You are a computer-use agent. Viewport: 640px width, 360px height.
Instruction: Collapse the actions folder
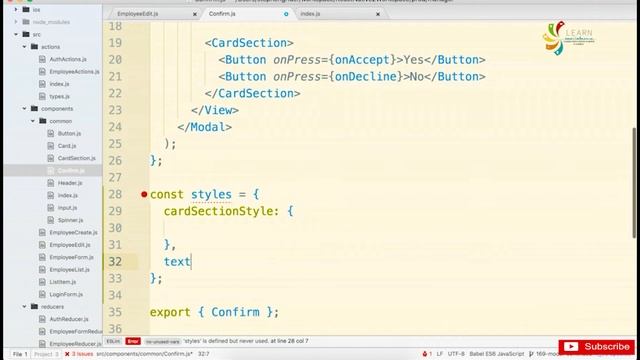pyautogui.click(x=24, y=47)
